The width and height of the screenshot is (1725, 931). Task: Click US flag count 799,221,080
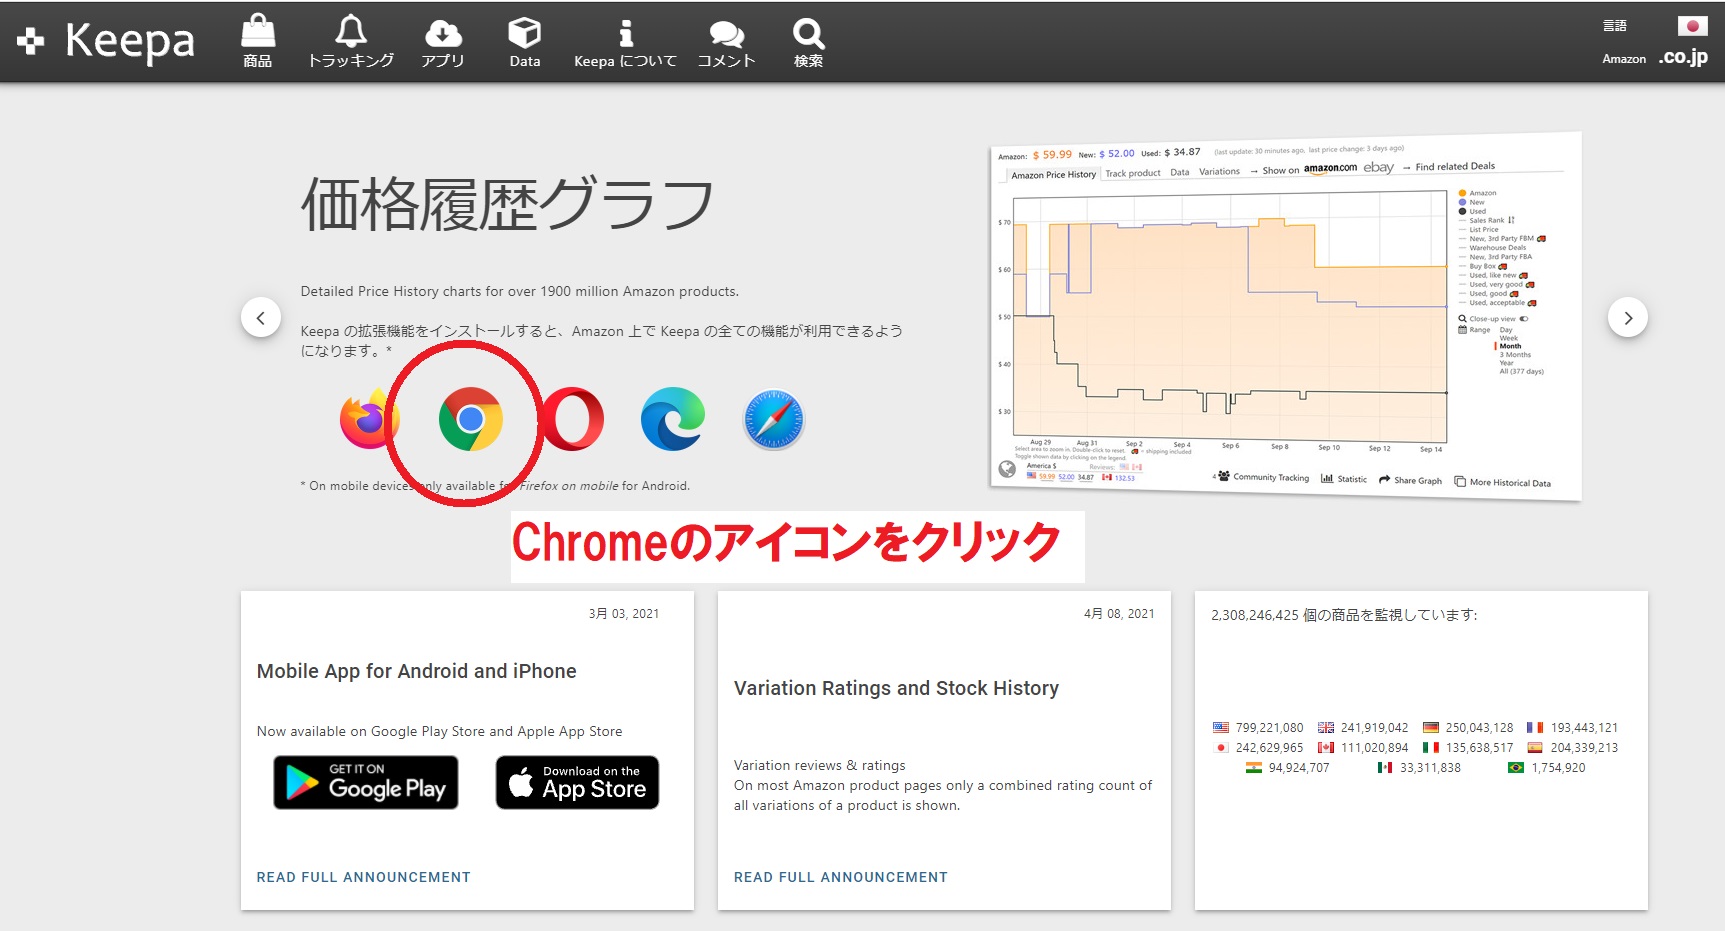[x=1258, y=728]
